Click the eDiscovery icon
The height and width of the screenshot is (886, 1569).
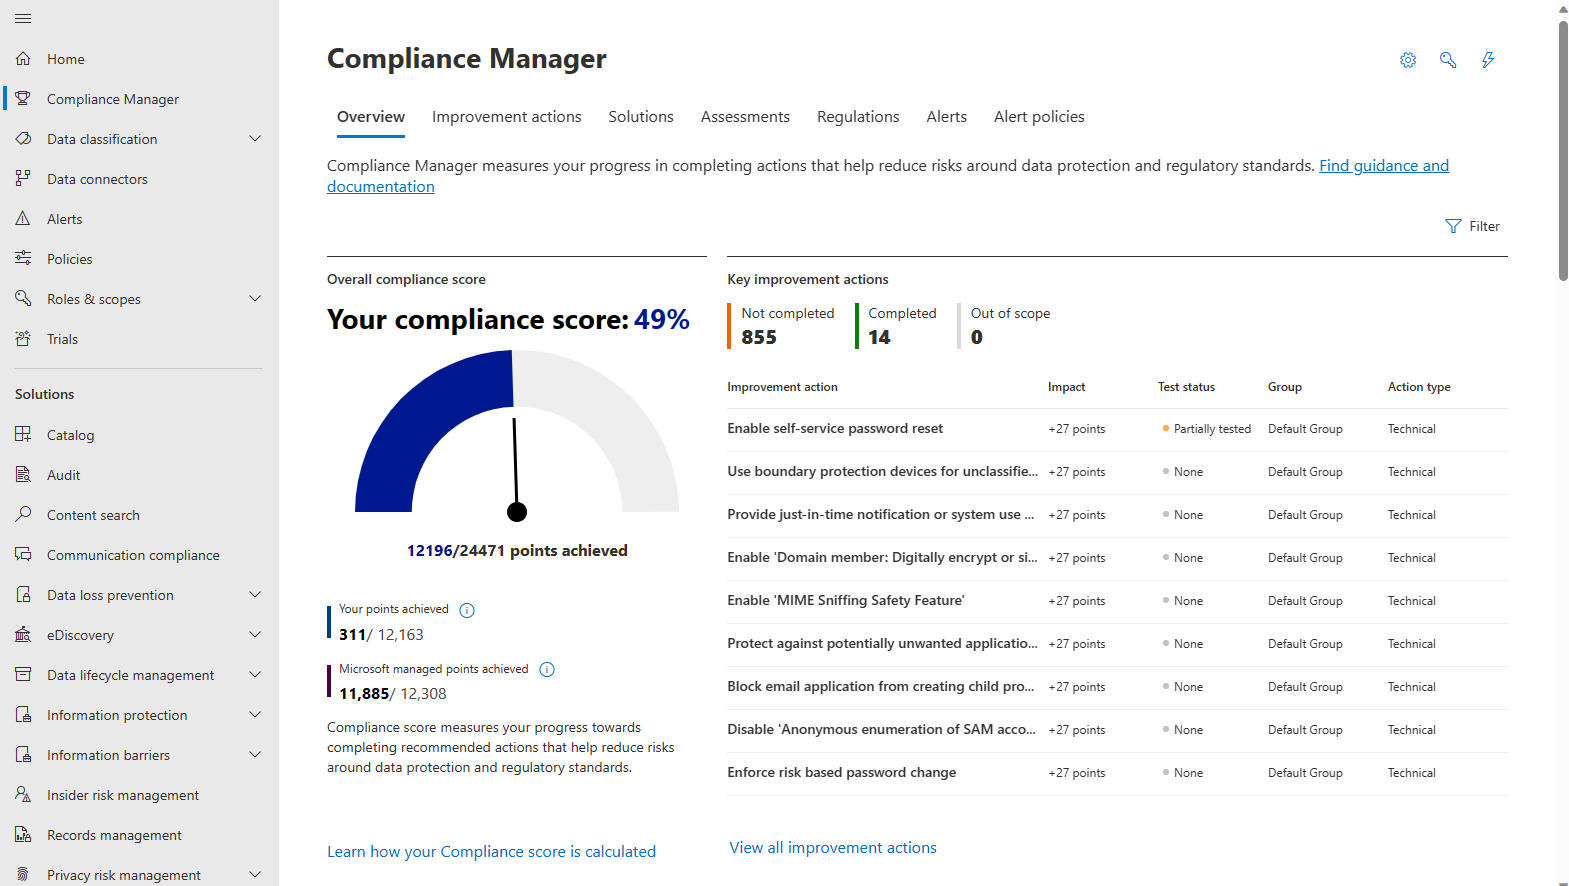tap(23, 634)
